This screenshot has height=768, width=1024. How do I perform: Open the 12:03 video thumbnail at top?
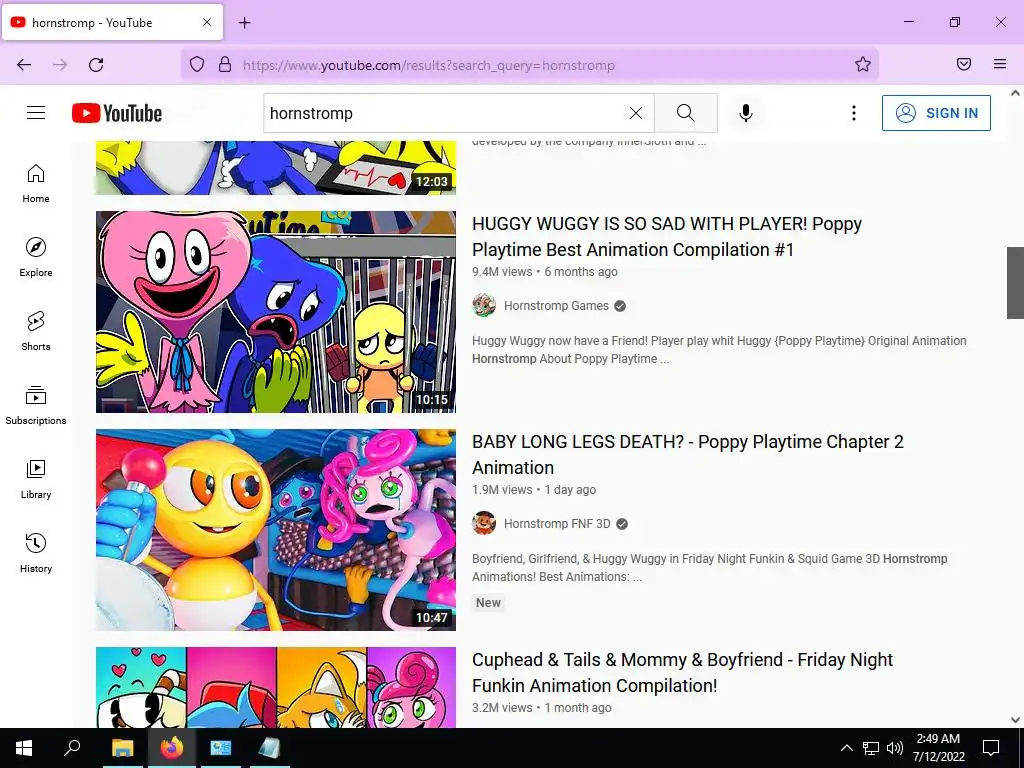(x=276, y=167)
